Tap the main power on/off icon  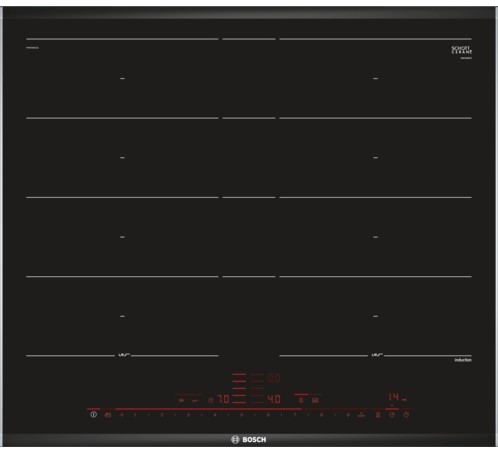(93, 415)
